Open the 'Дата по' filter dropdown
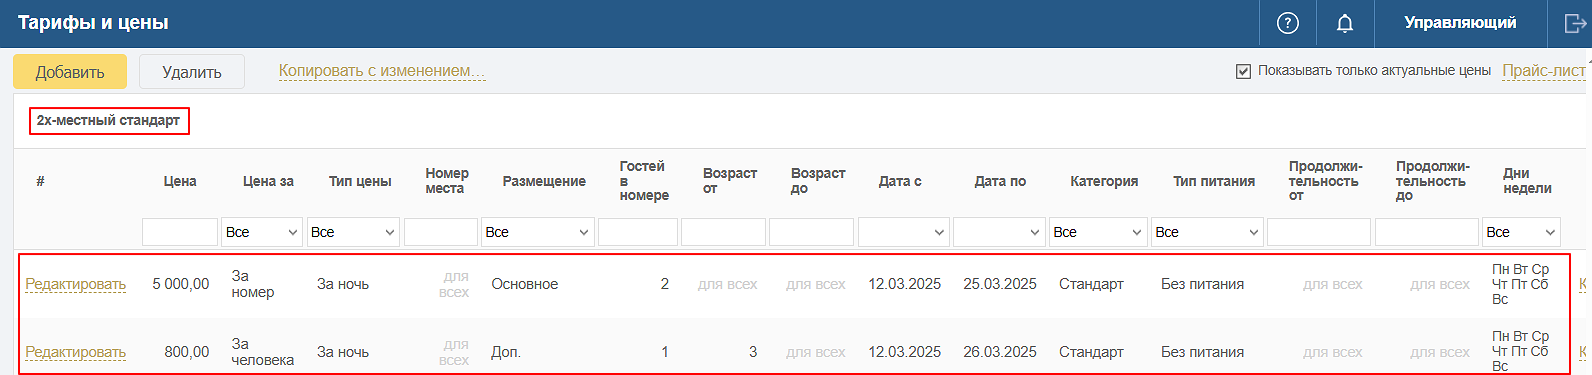The height and width of the screenshot is (375, 1592). (998, 232)
